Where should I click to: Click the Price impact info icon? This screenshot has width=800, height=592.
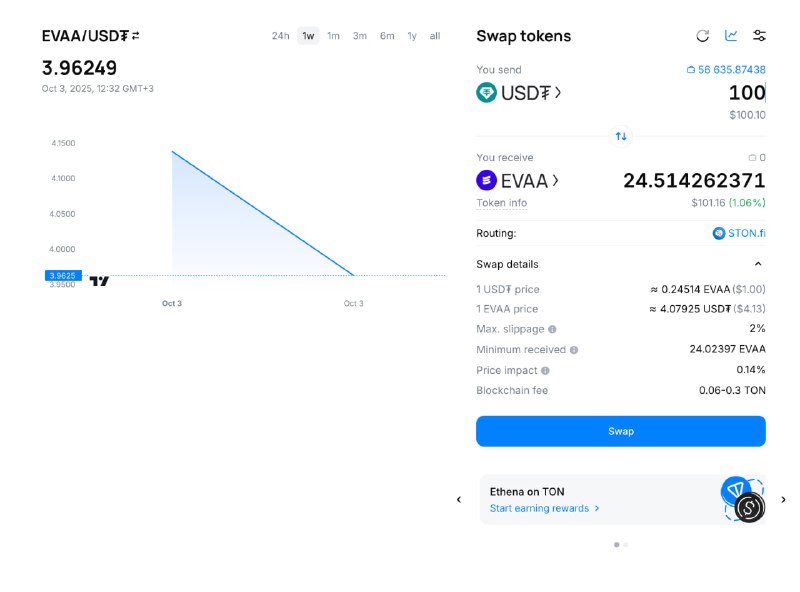click(545, 371)
